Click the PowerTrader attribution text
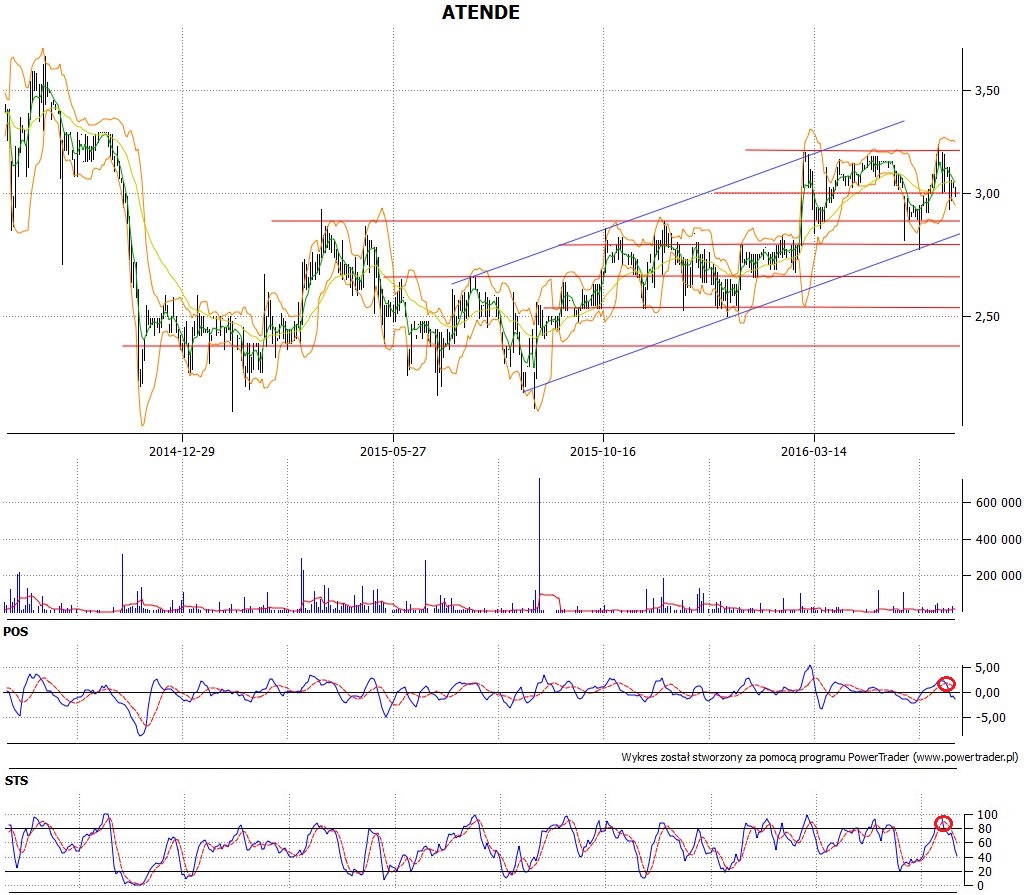Viewport: 1024px width, 895px height. pos(820,757)
